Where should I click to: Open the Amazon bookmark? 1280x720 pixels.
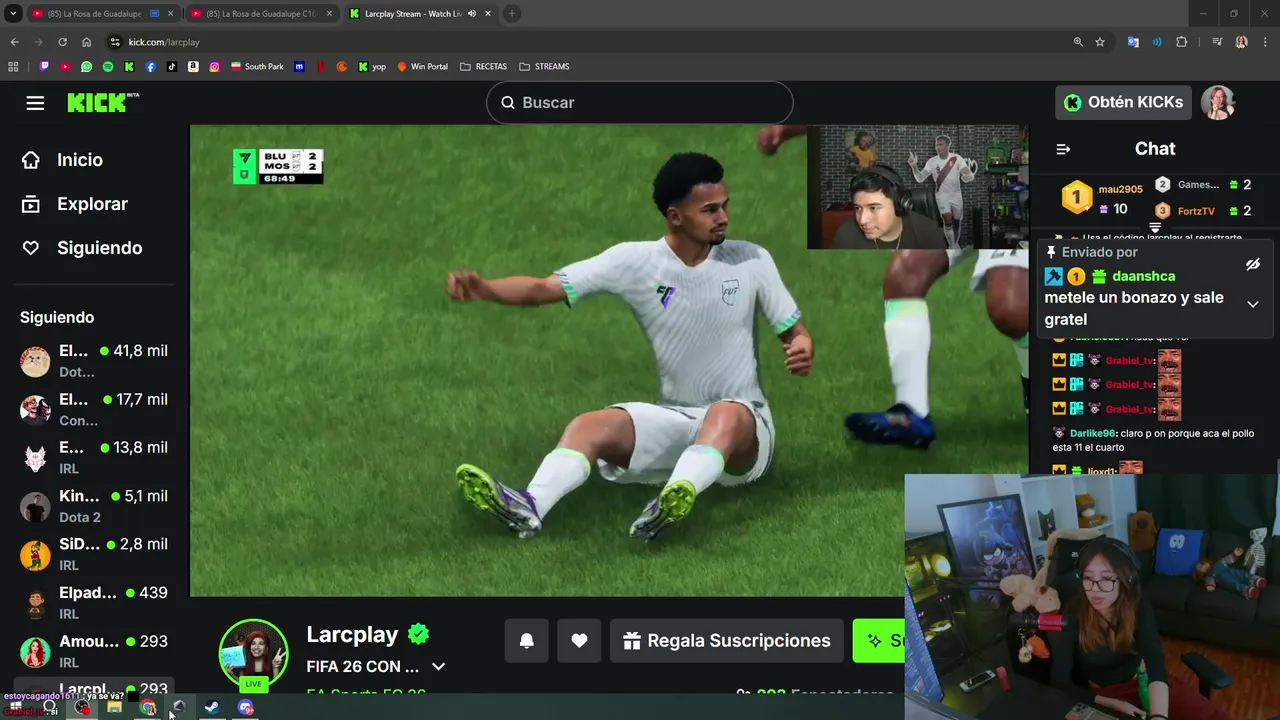[x=193, y=67]
